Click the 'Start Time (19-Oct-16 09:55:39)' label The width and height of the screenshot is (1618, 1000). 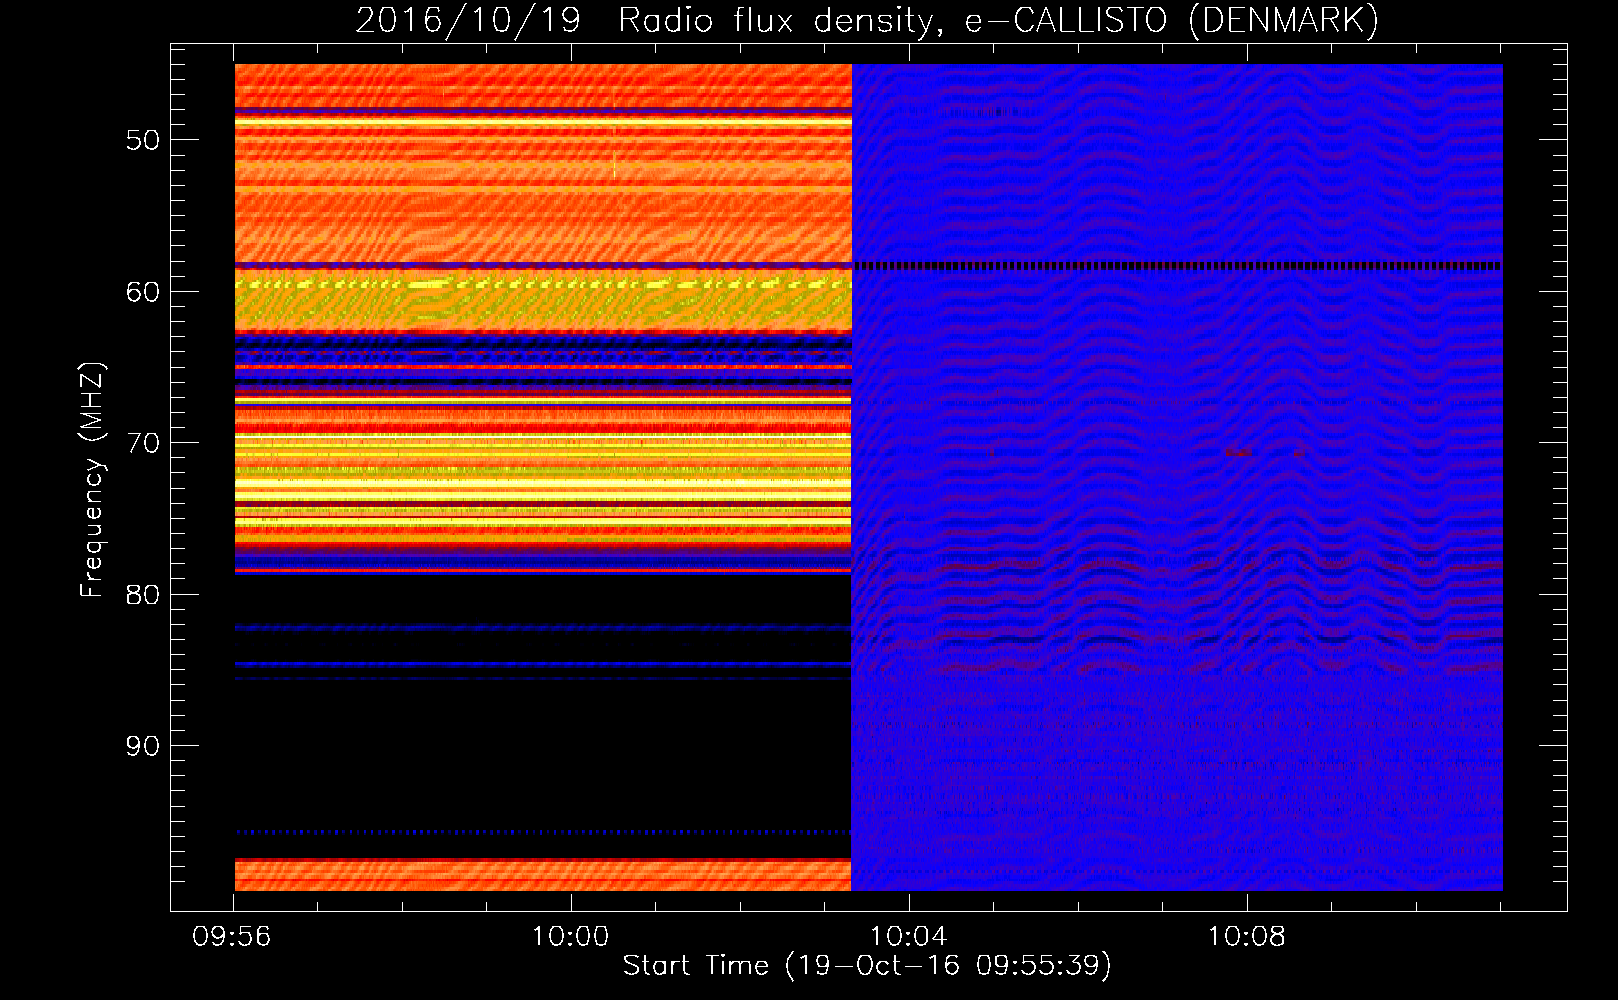867,966
